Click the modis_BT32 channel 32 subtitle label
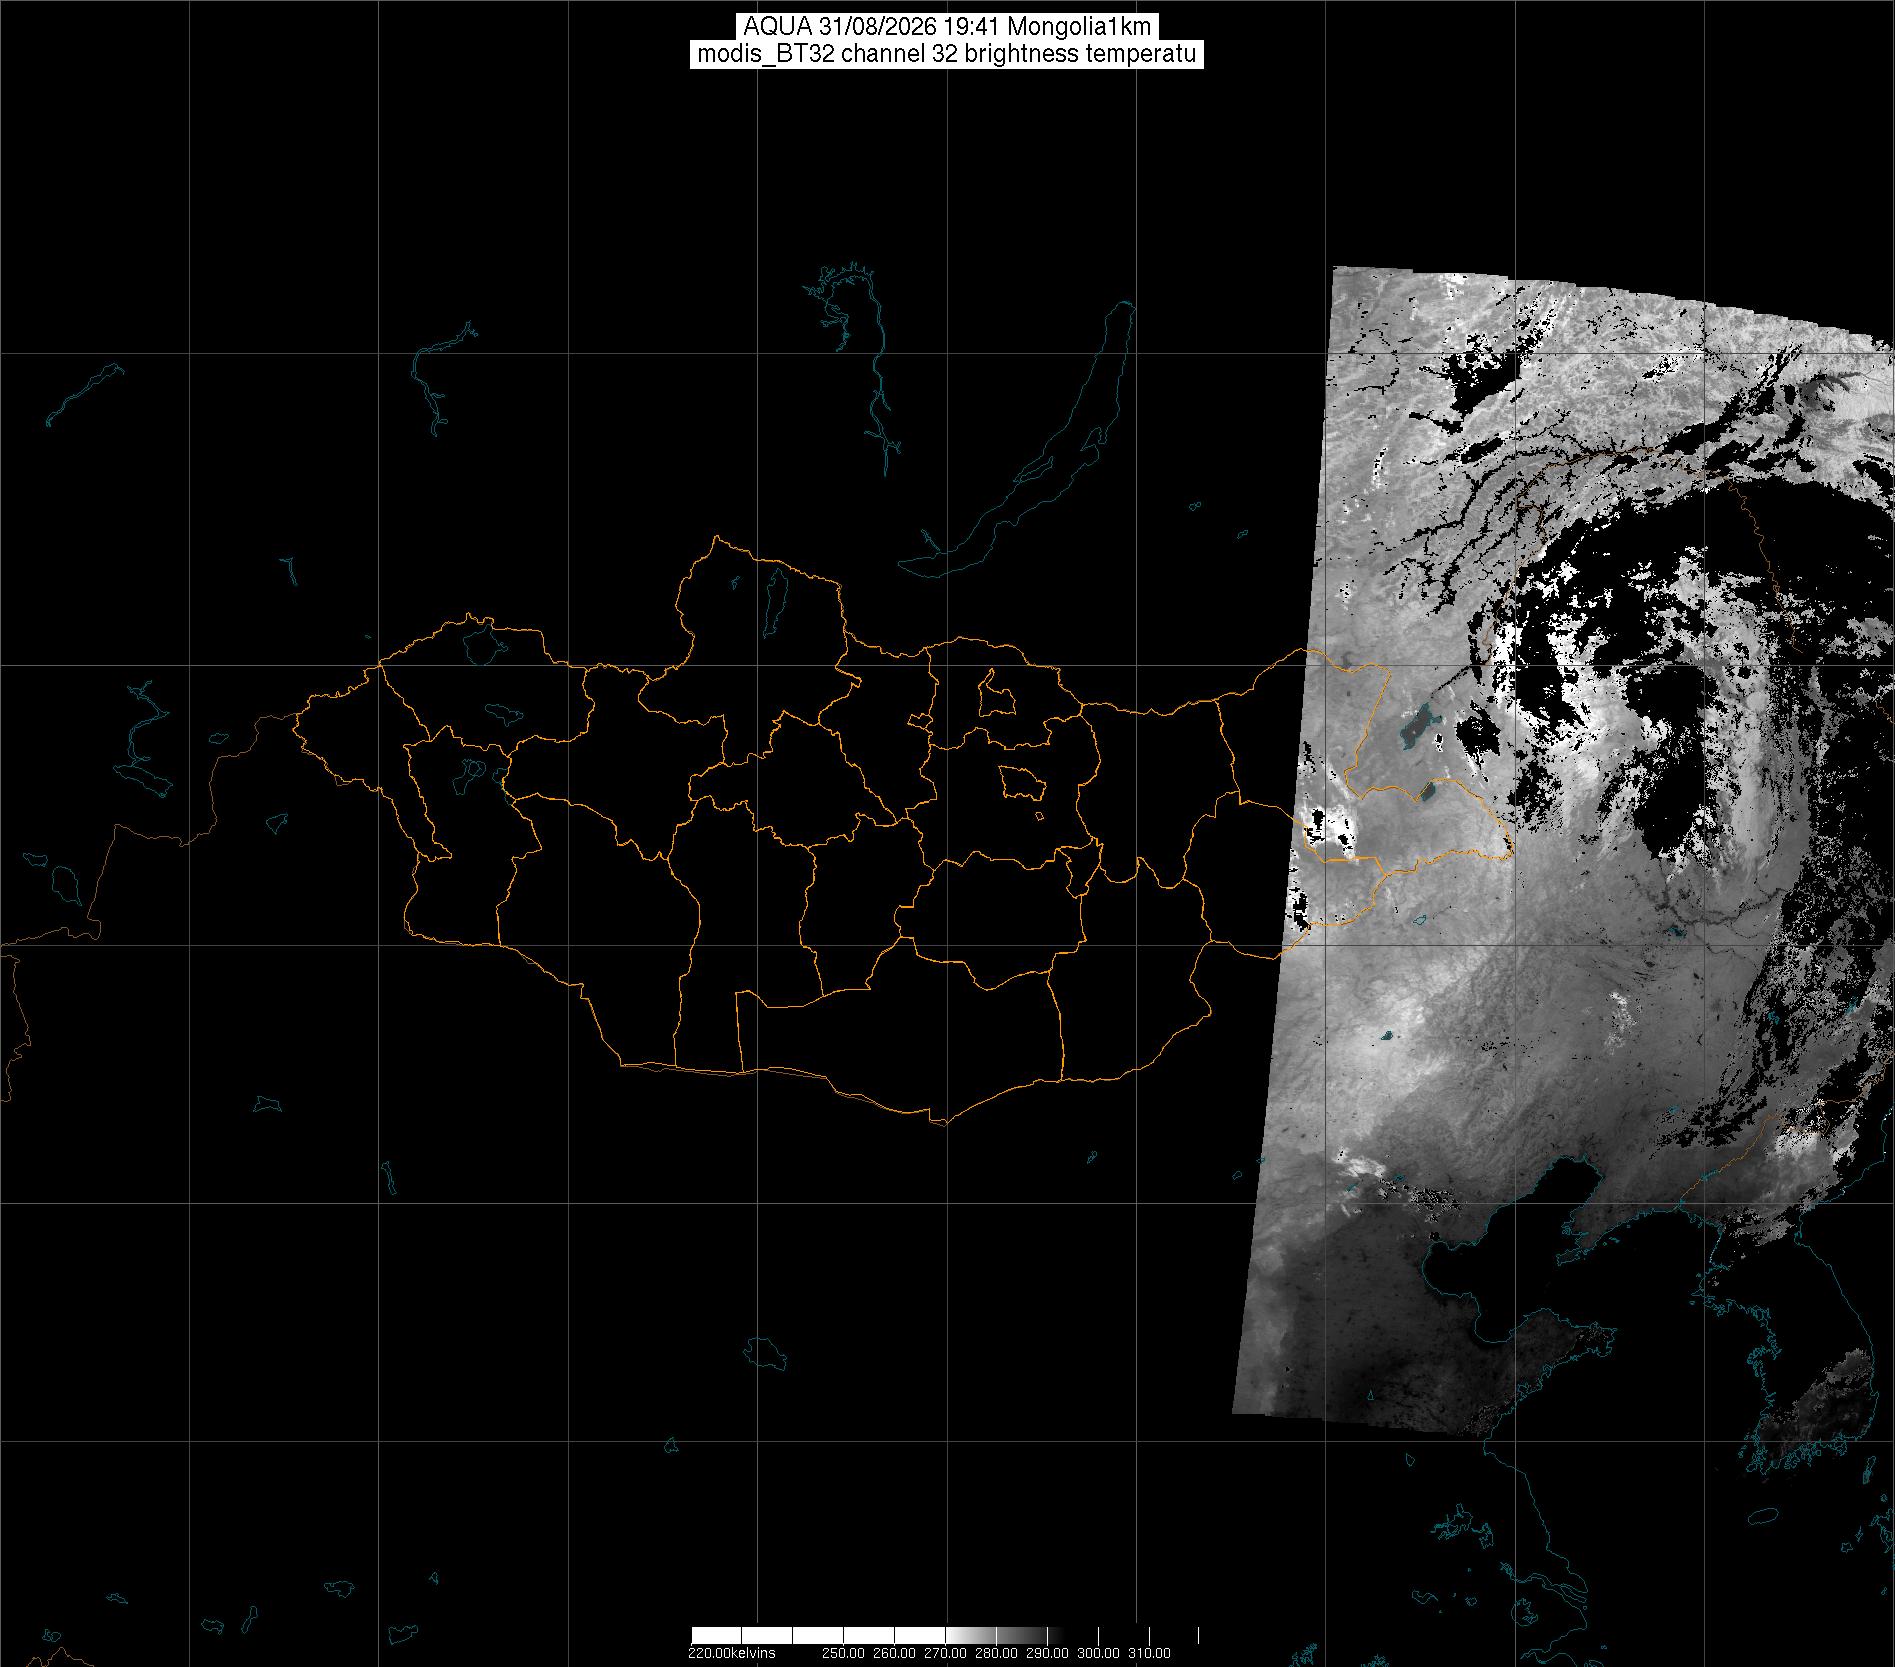The width and height of the screenshot is (1895, 1667). point(947,54)
